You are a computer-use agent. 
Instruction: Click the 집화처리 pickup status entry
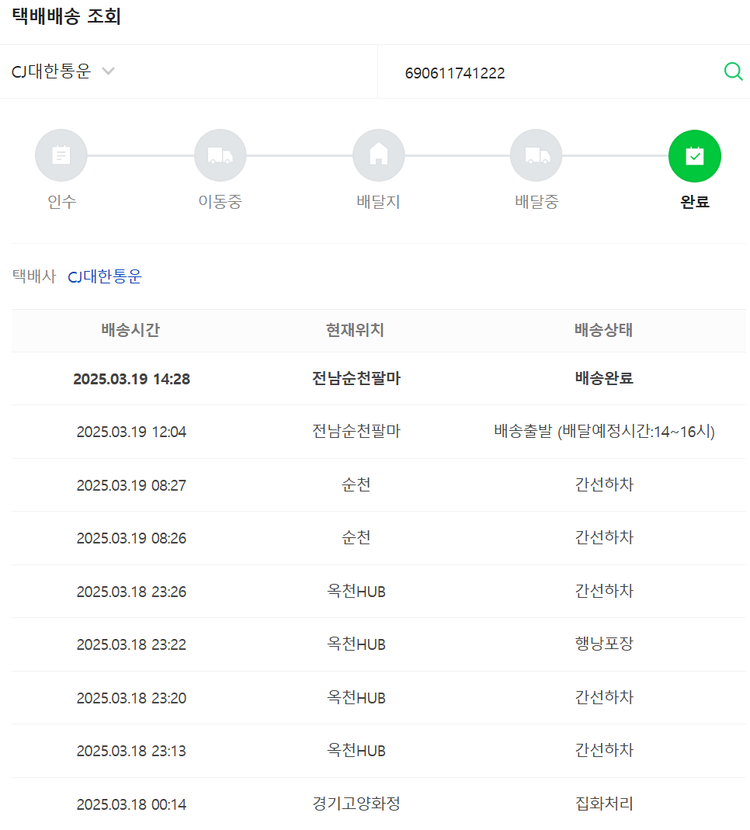(603, 803)
